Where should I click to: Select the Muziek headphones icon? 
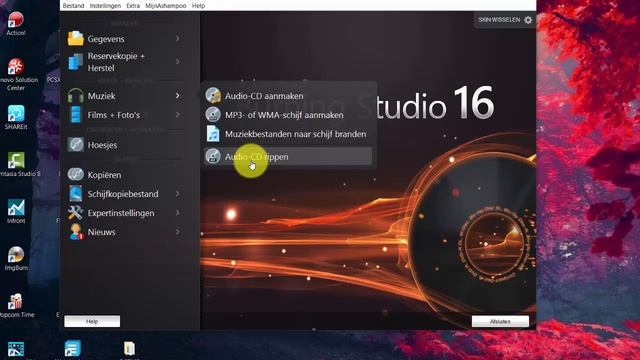(76, 96)
